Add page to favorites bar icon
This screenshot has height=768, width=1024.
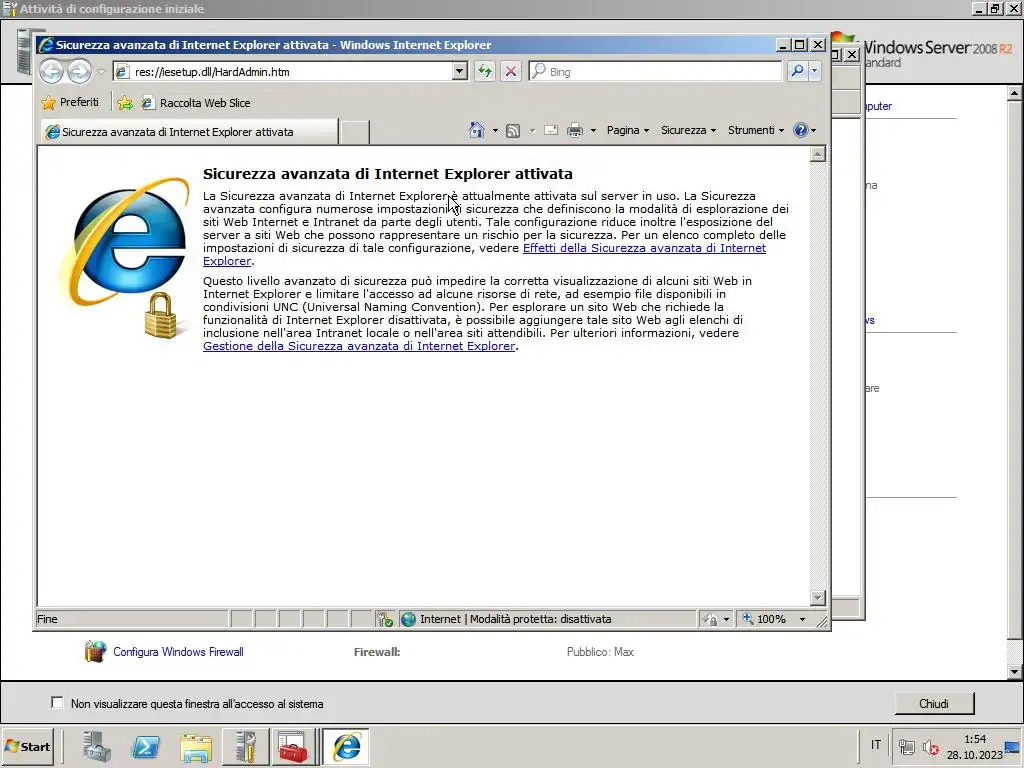125,103
